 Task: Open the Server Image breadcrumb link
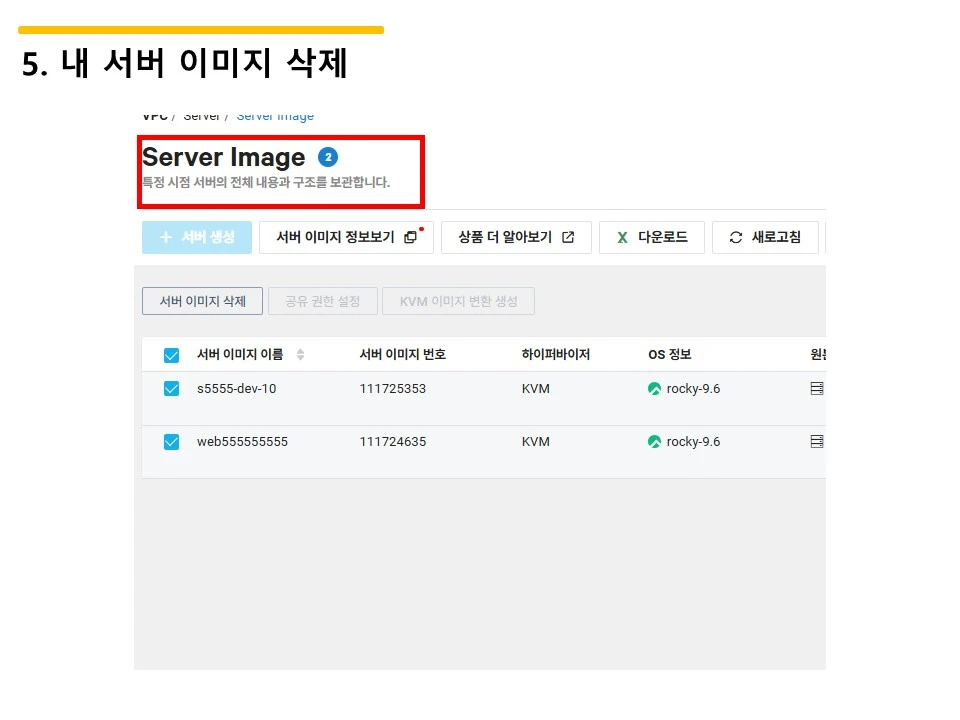click(274, 115)
